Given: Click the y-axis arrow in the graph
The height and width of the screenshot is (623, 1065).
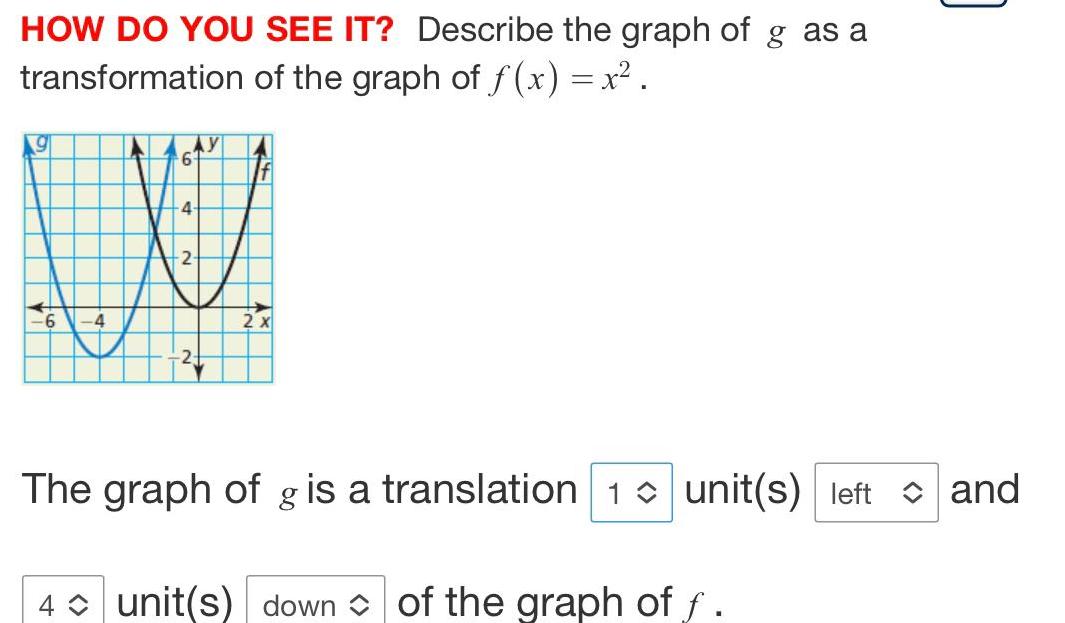Looking at the screenshot, I should 201,140.
